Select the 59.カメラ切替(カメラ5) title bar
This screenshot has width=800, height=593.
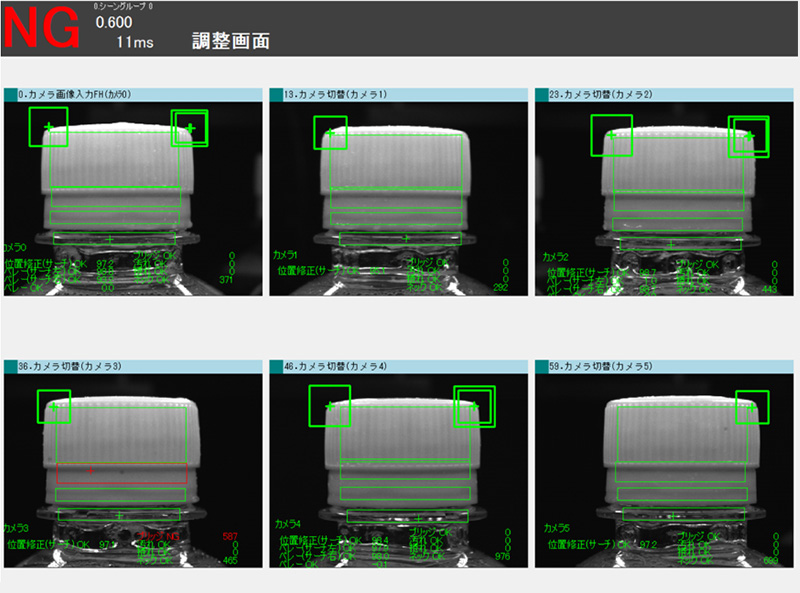[x=666, y=367]
